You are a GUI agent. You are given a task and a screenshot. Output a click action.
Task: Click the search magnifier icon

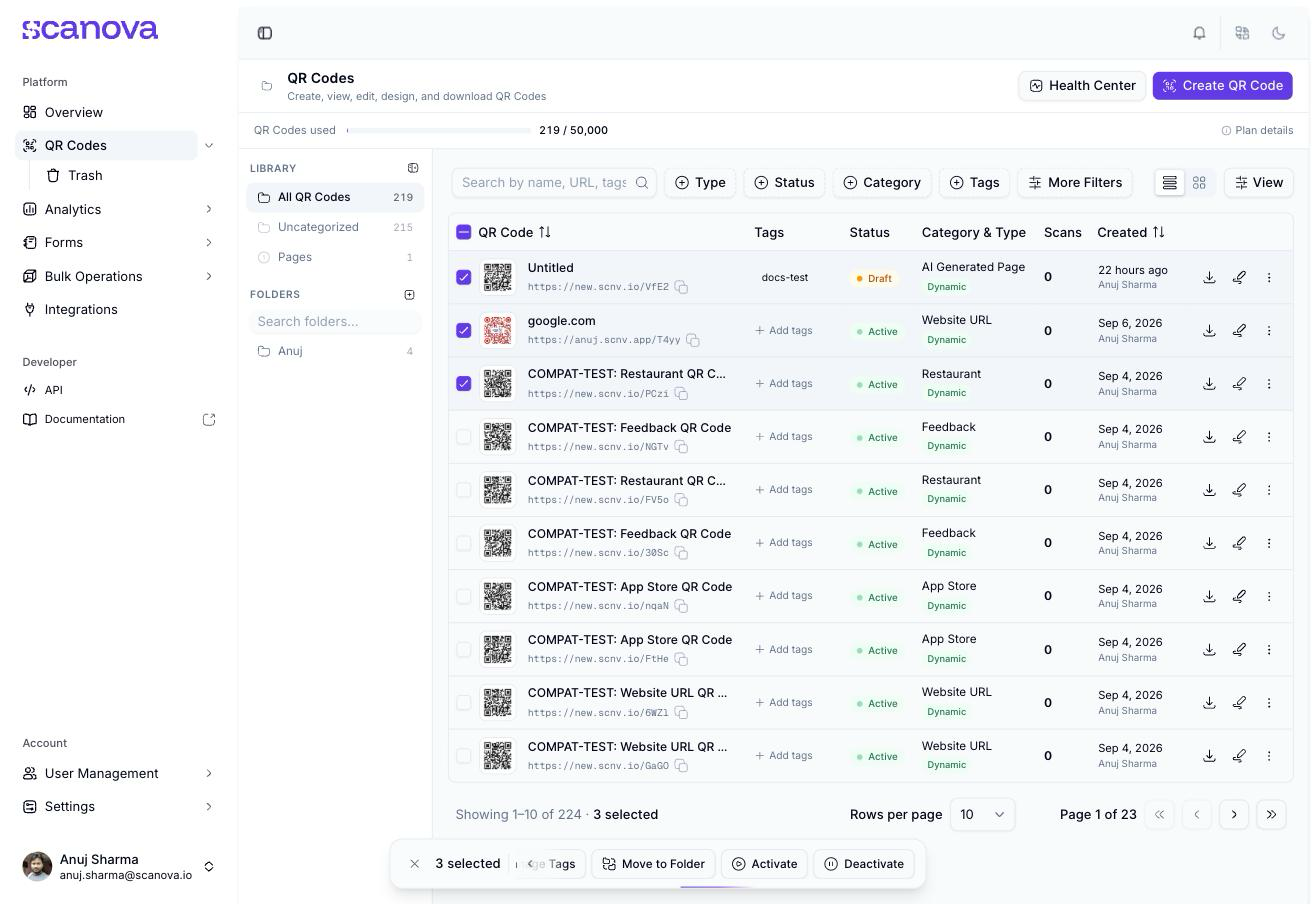[x=642, y=182]
